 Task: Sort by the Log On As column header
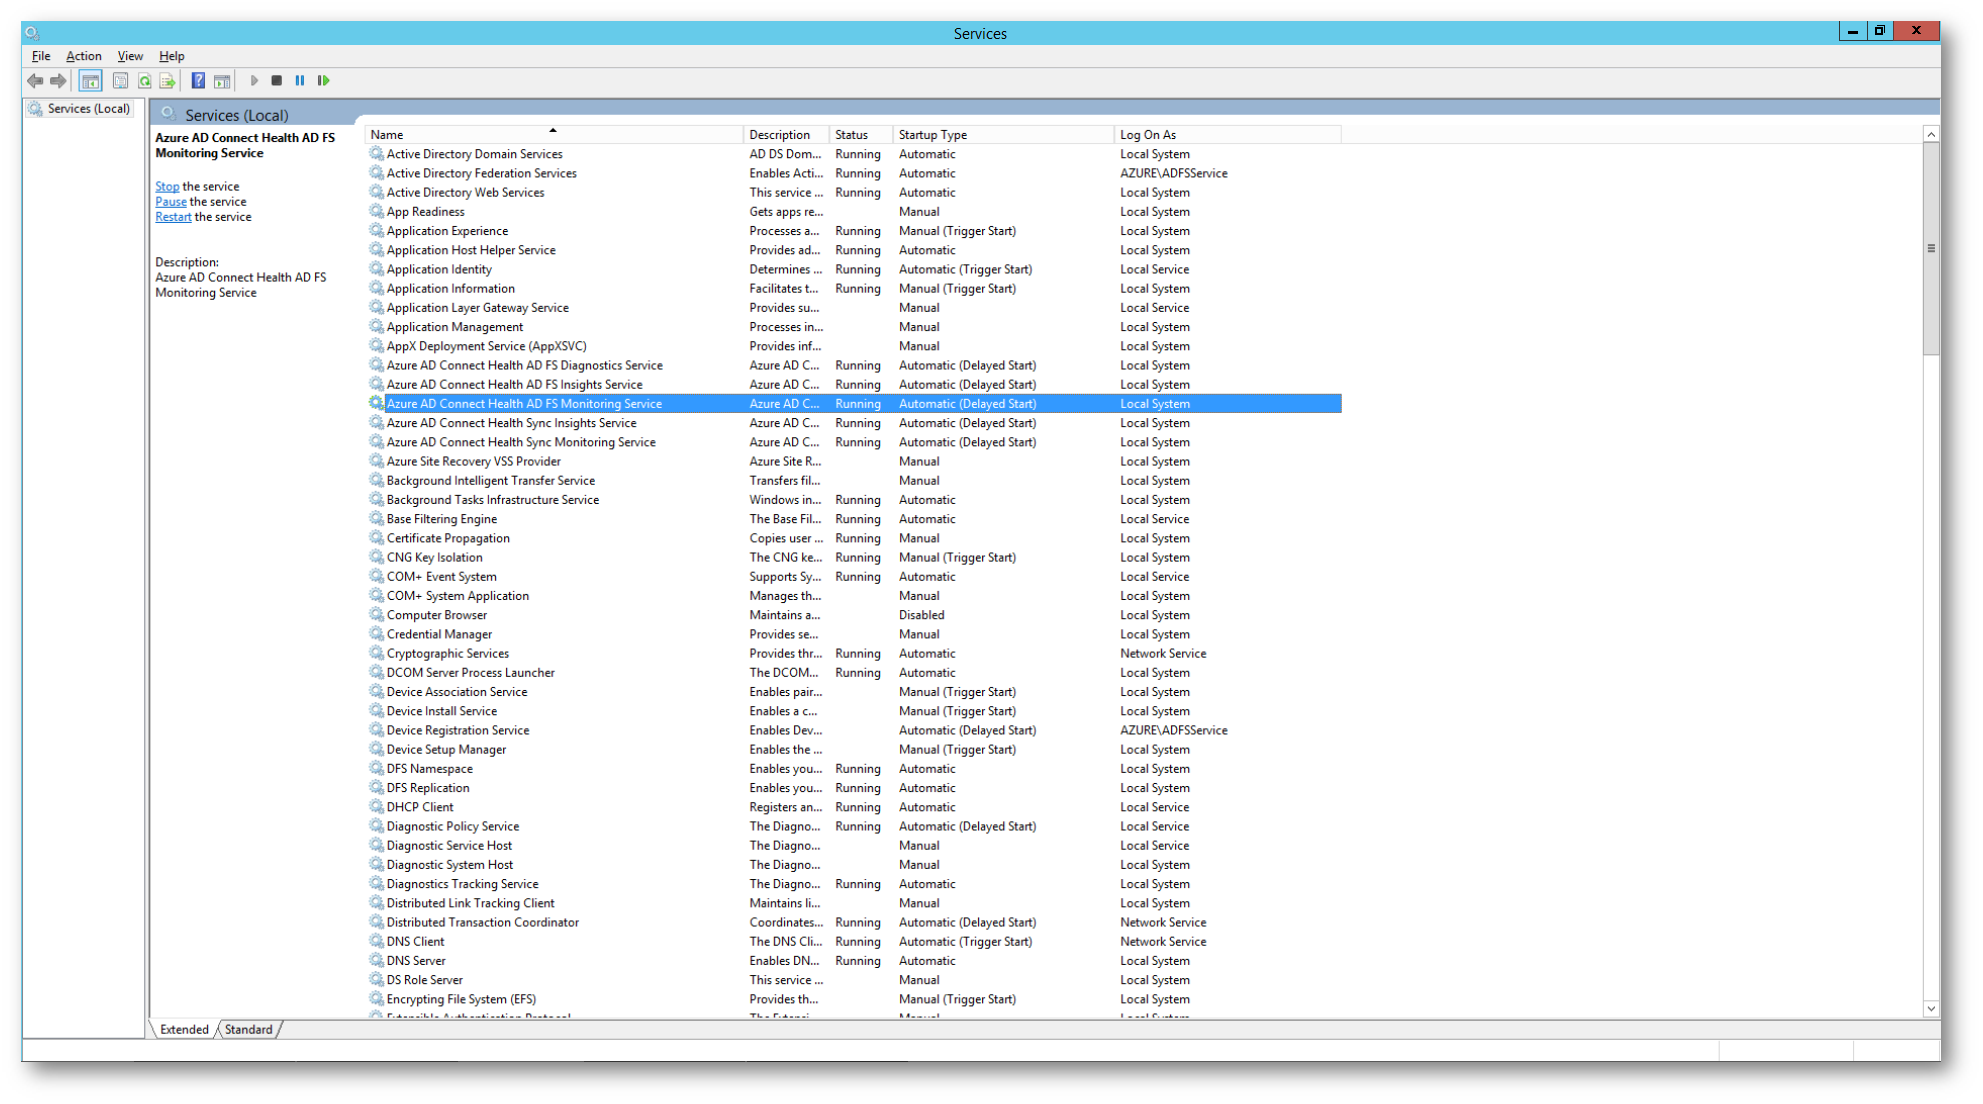1227,134
